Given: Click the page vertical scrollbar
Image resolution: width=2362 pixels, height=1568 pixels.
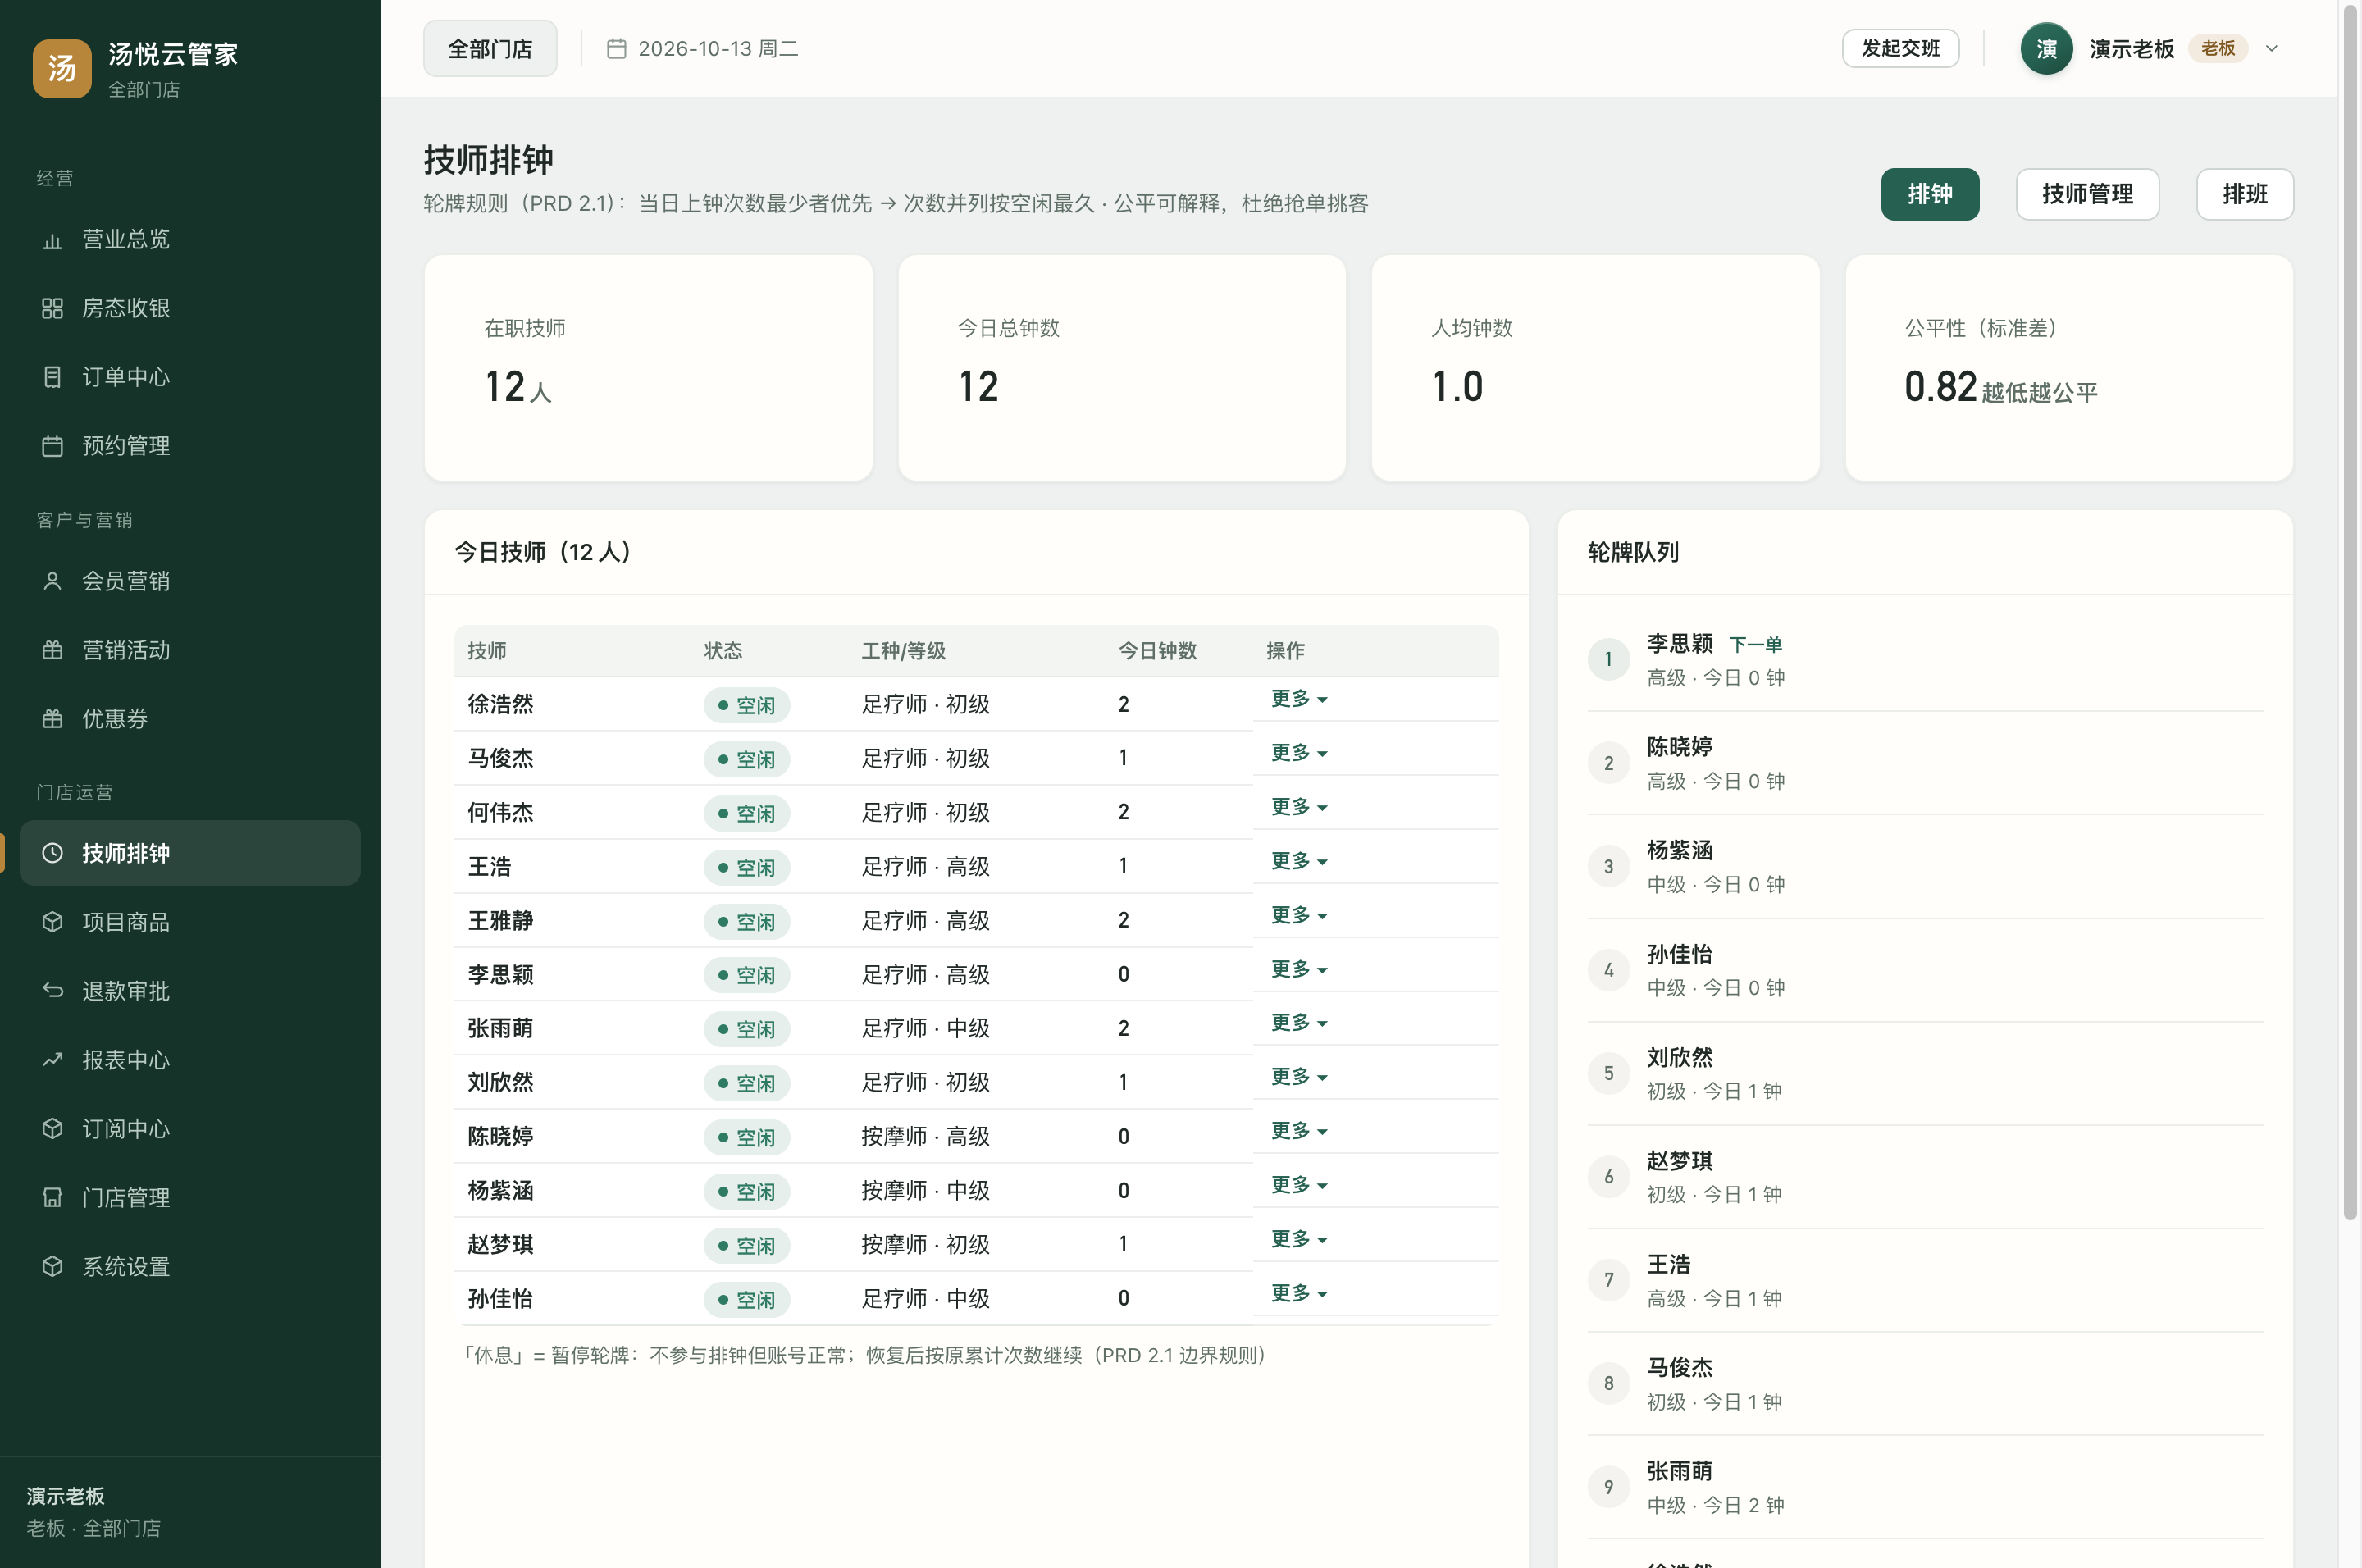Looking at the screenshot, I should (2349, 610).
